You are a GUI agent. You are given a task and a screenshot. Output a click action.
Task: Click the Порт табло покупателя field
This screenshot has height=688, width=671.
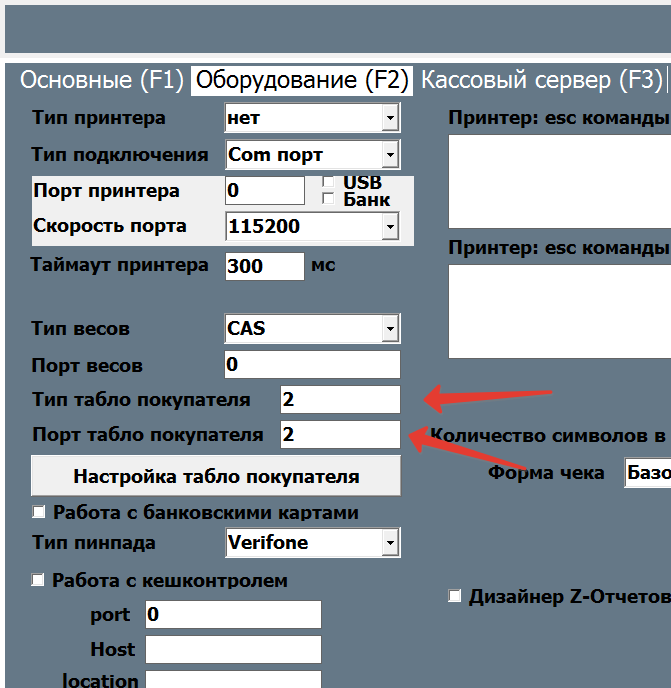[x=339, y=435]
